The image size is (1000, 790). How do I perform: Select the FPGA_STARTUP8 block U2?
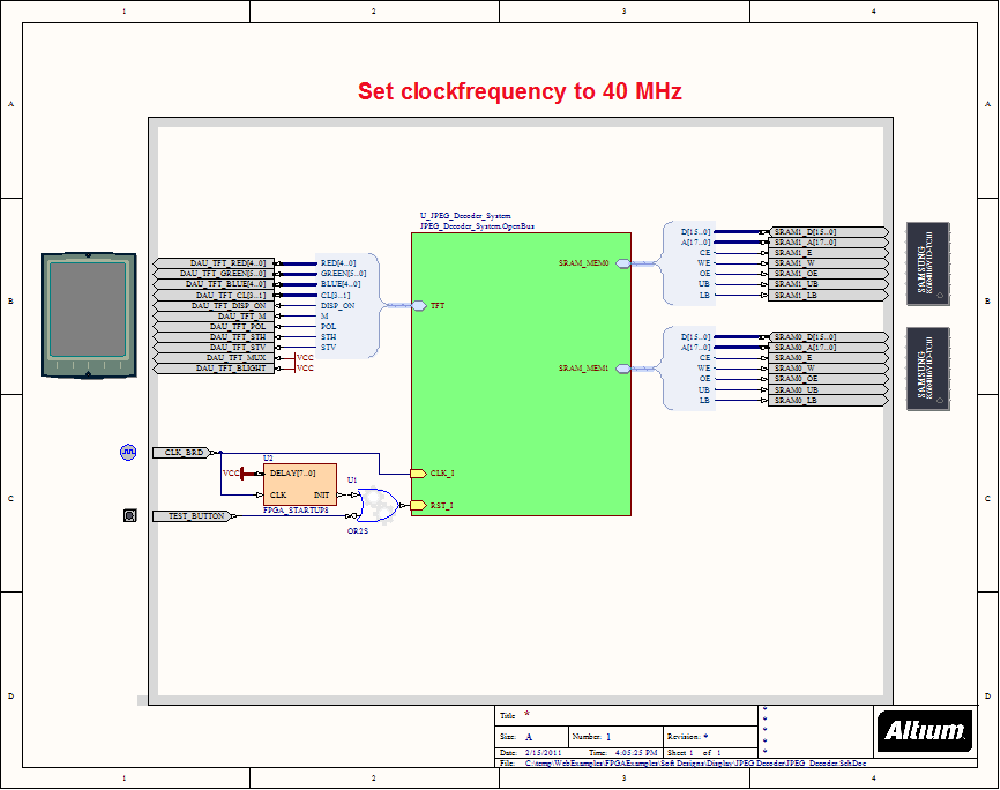[x=300, y=485]
